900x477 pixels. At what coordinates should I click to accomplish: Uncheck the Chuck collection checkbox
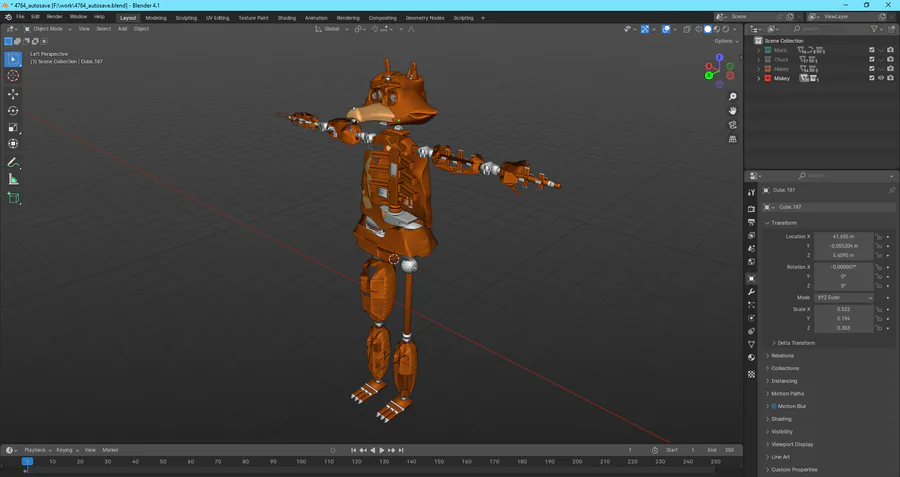(x=871, y=60)
